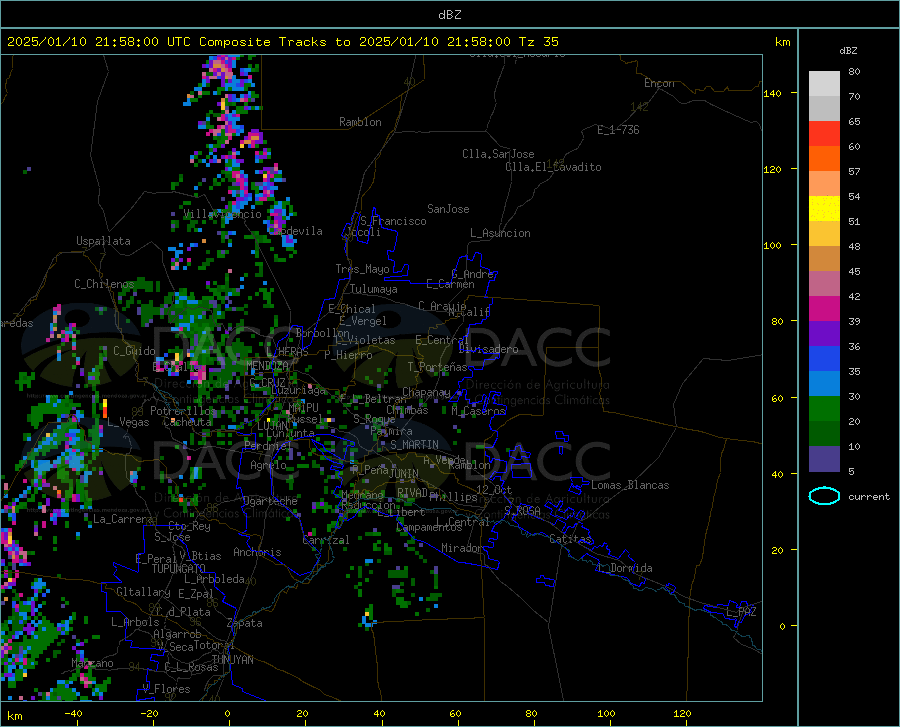
Task: Click the 54 dBZ yellow legend swatch
Action: click(824, 209)
